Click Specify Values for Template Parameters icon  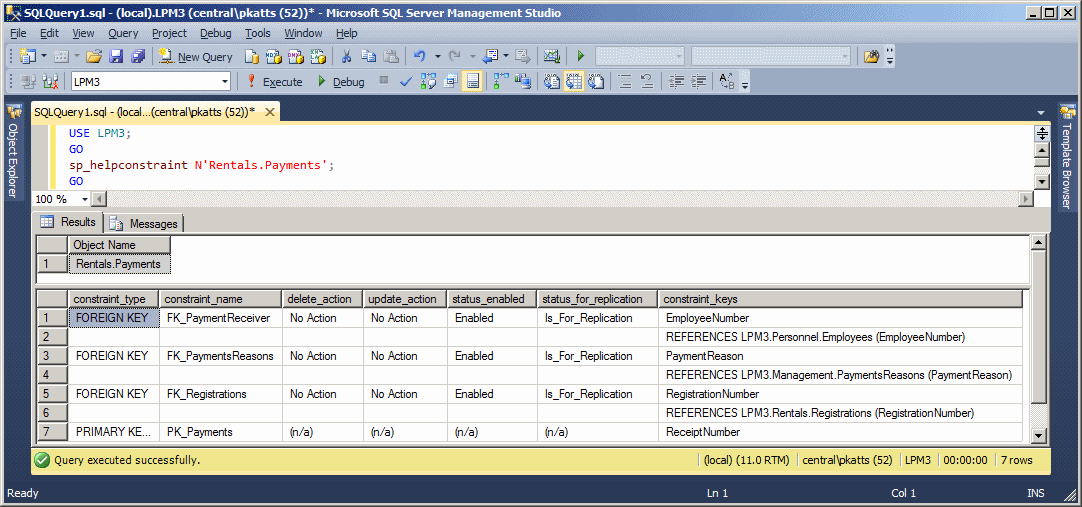coord(727,82)
